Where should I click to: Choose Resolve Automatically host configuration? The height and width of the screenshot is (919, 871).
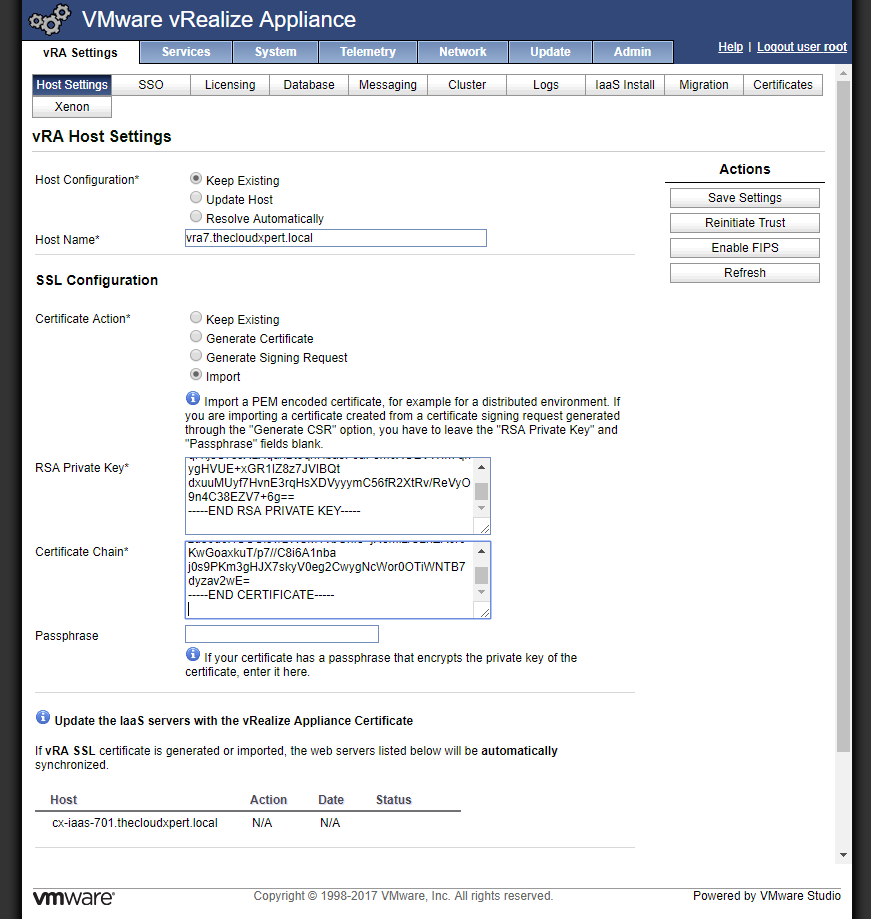(x=196, y=218)
